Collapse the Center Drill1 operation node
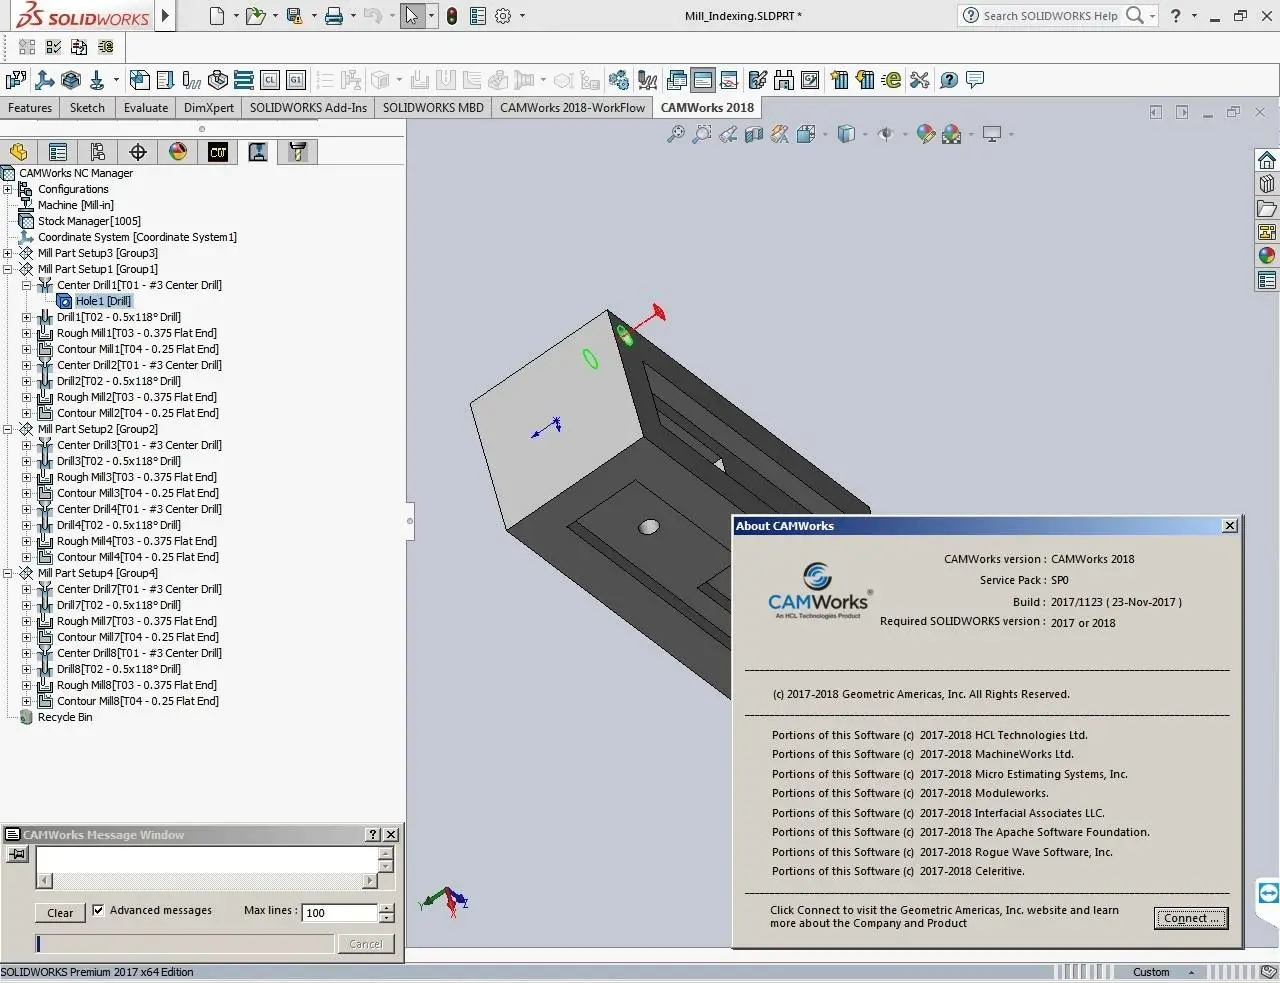Image resolution: width=1280 pixels, height=983 pixels. point(27,285)
